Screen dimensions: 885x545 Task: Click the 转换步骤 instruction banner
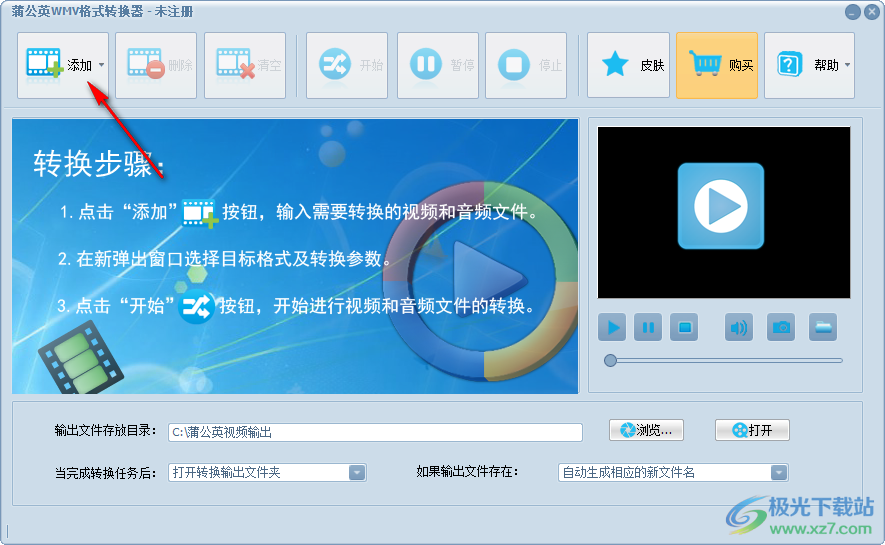pos(295,256)
